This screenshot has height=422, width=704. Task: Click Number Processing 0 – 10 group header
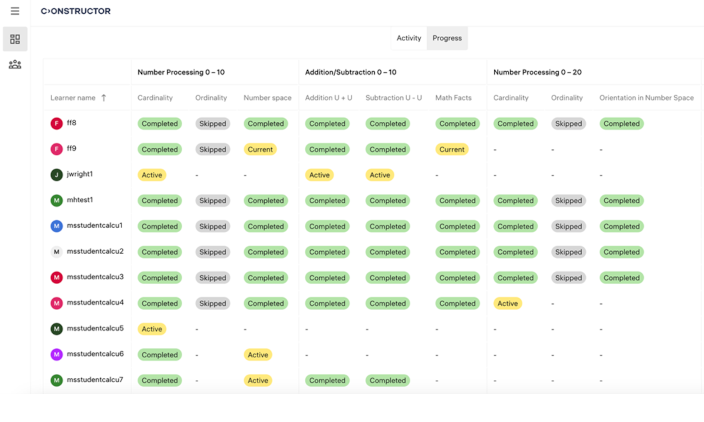pos(181,72)
